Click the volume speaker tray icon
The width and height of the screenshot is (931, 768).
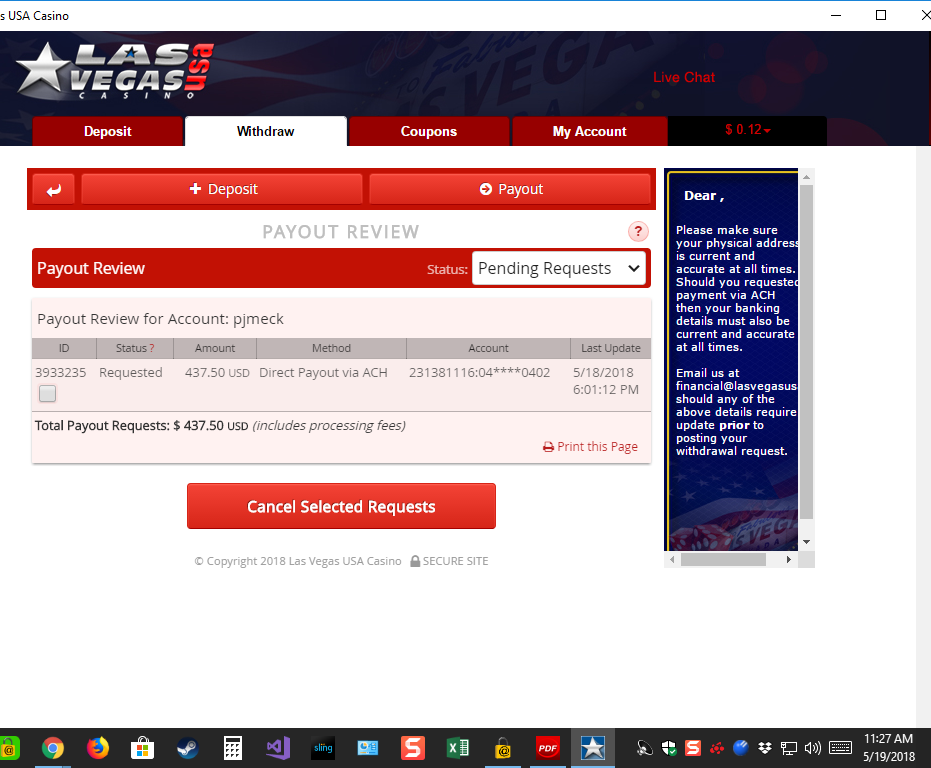pos(812,748)
